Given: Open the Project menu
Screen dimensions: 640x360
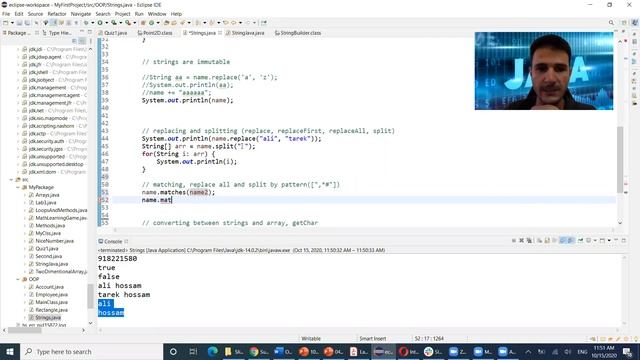Looking at the screenshot, I should [122, 14].
